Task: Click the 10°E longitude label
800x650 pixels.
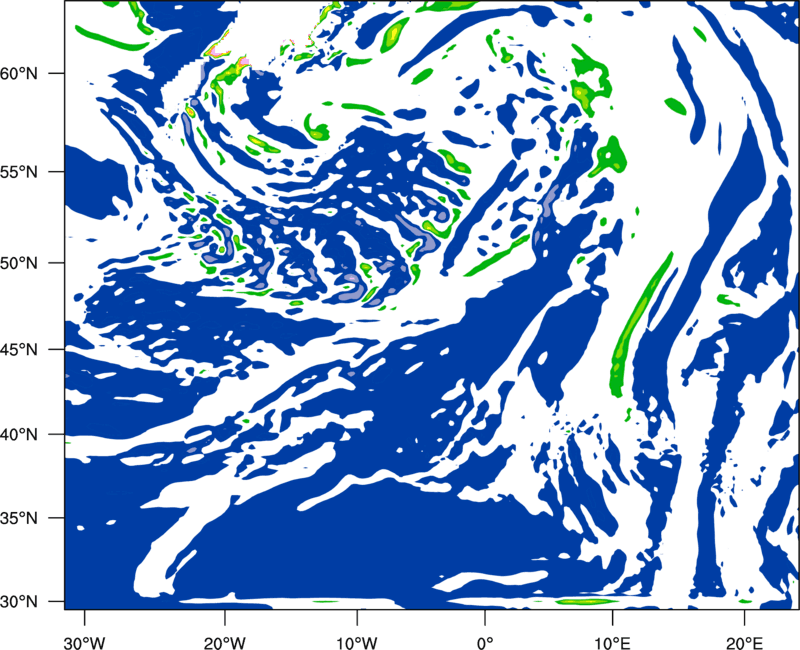Action: (613, 643)
